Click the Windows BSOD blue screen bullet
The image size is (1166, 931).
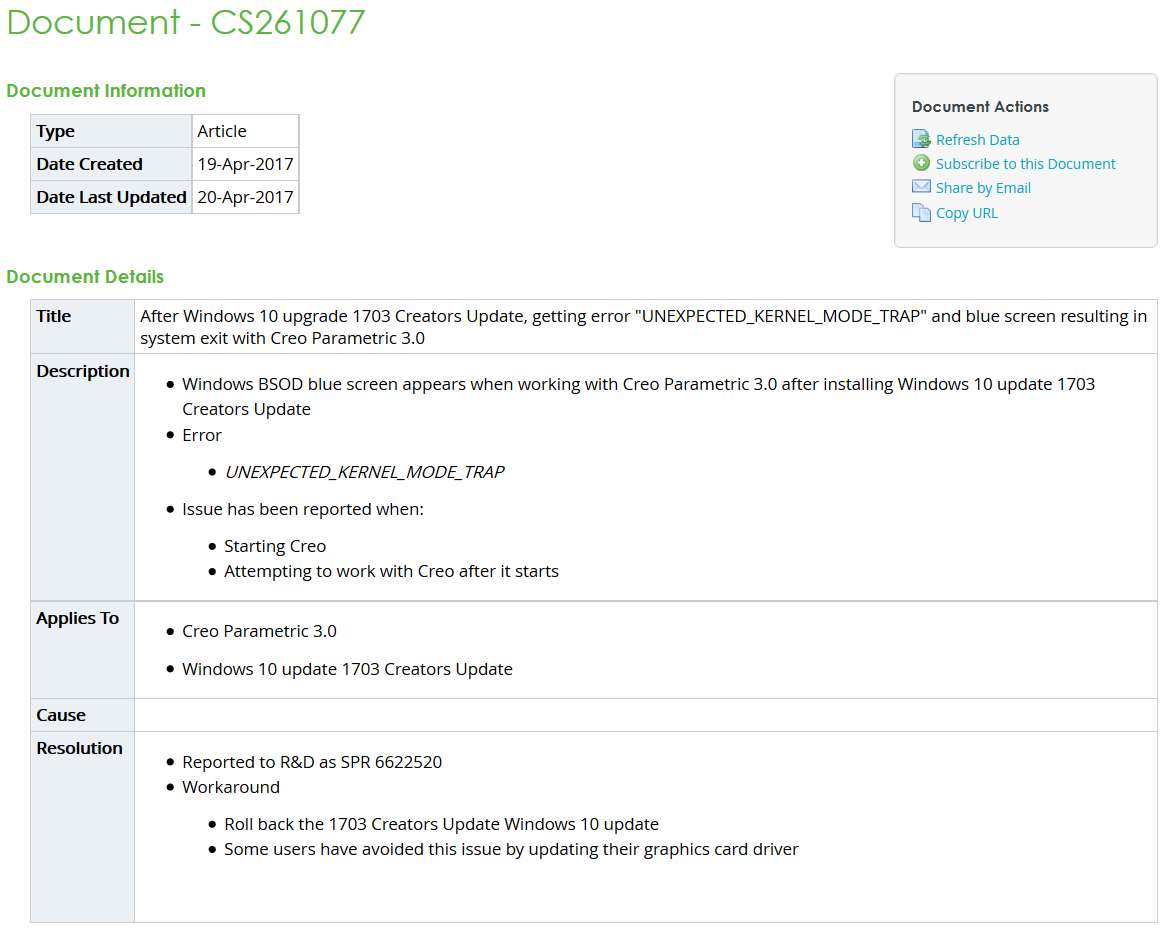tap(638, 396)
